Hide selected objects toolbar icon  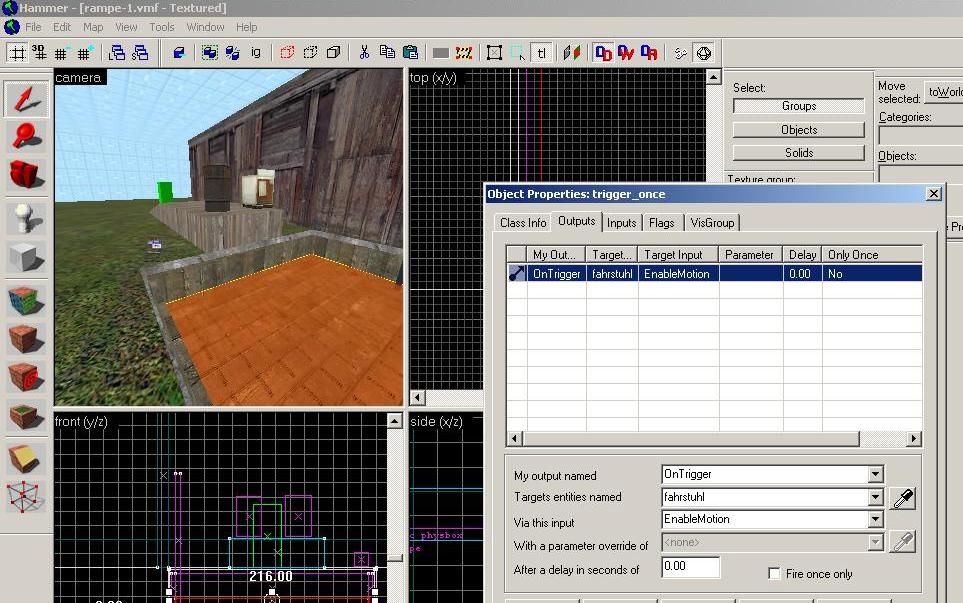pyautogui.click(x=287, y=53)
